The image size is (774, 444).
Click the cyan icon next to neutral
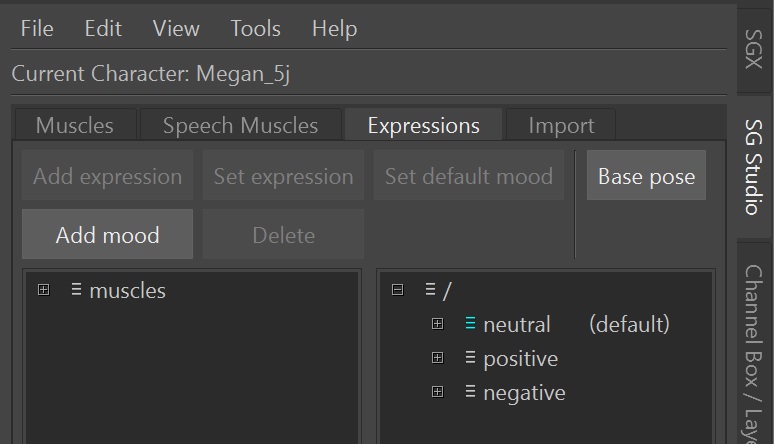click(470, 324)
